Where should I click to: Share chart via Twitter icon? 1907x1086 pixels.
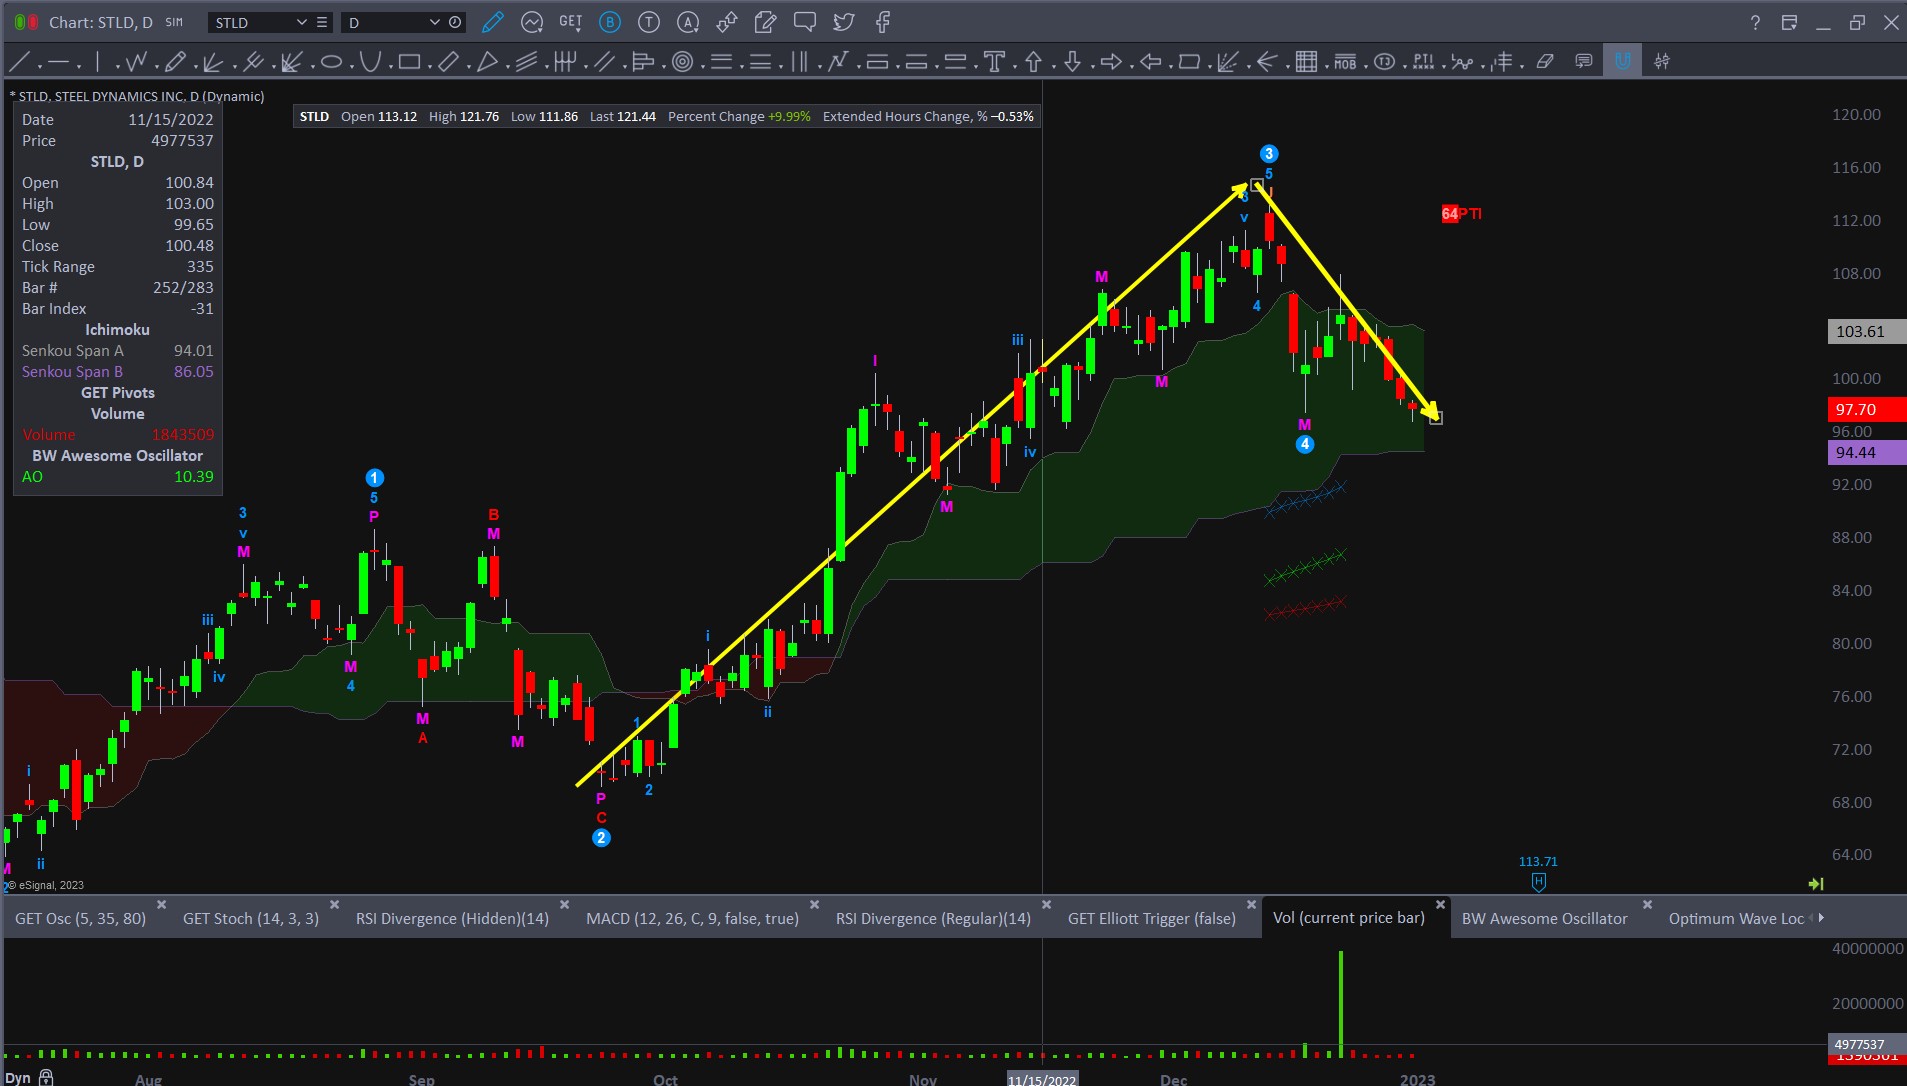click(844, 22)
